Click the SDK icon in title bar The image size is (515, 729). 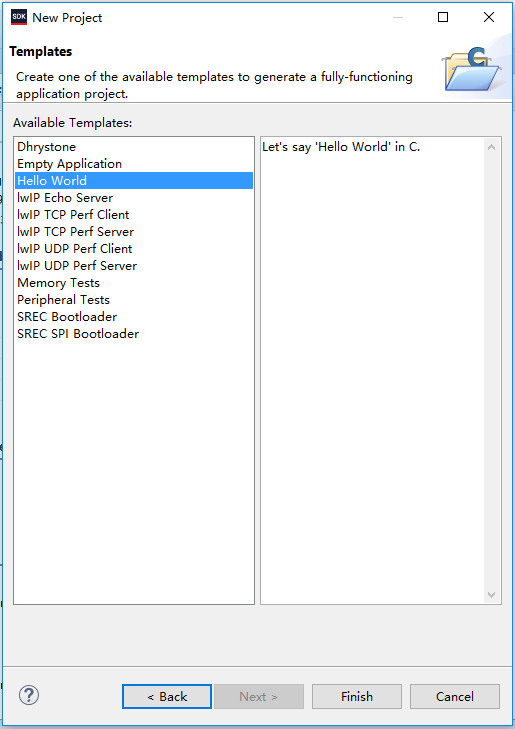tap(19, 17)
